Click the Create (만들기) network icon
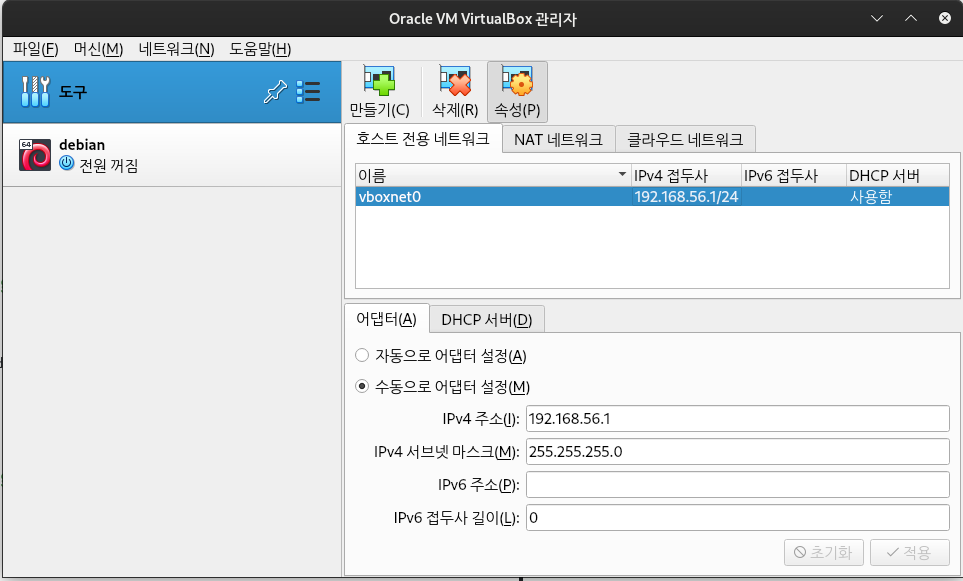 click(379, 81)
